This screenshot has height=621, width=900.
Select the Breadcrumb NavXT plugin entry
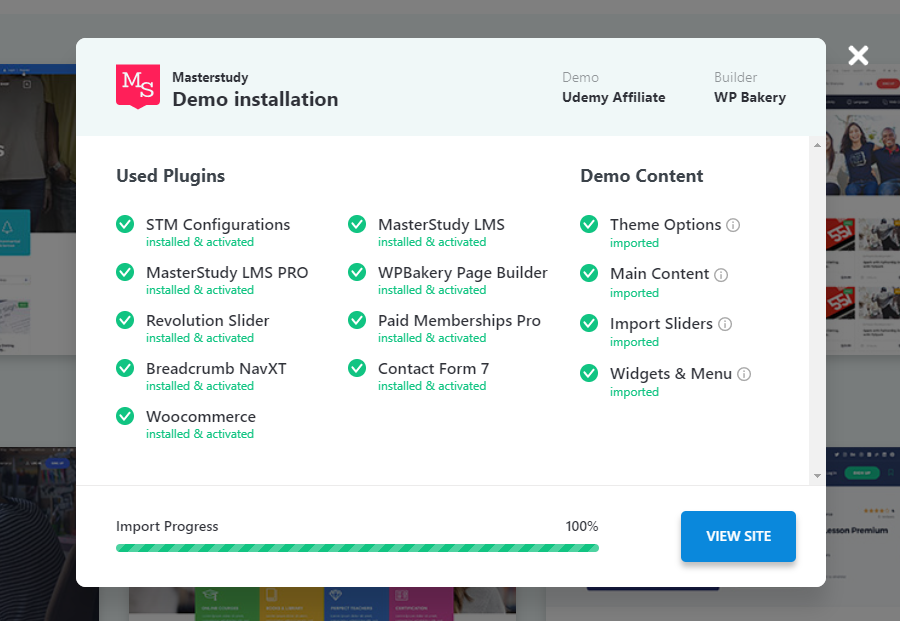[x=216, y=369]
